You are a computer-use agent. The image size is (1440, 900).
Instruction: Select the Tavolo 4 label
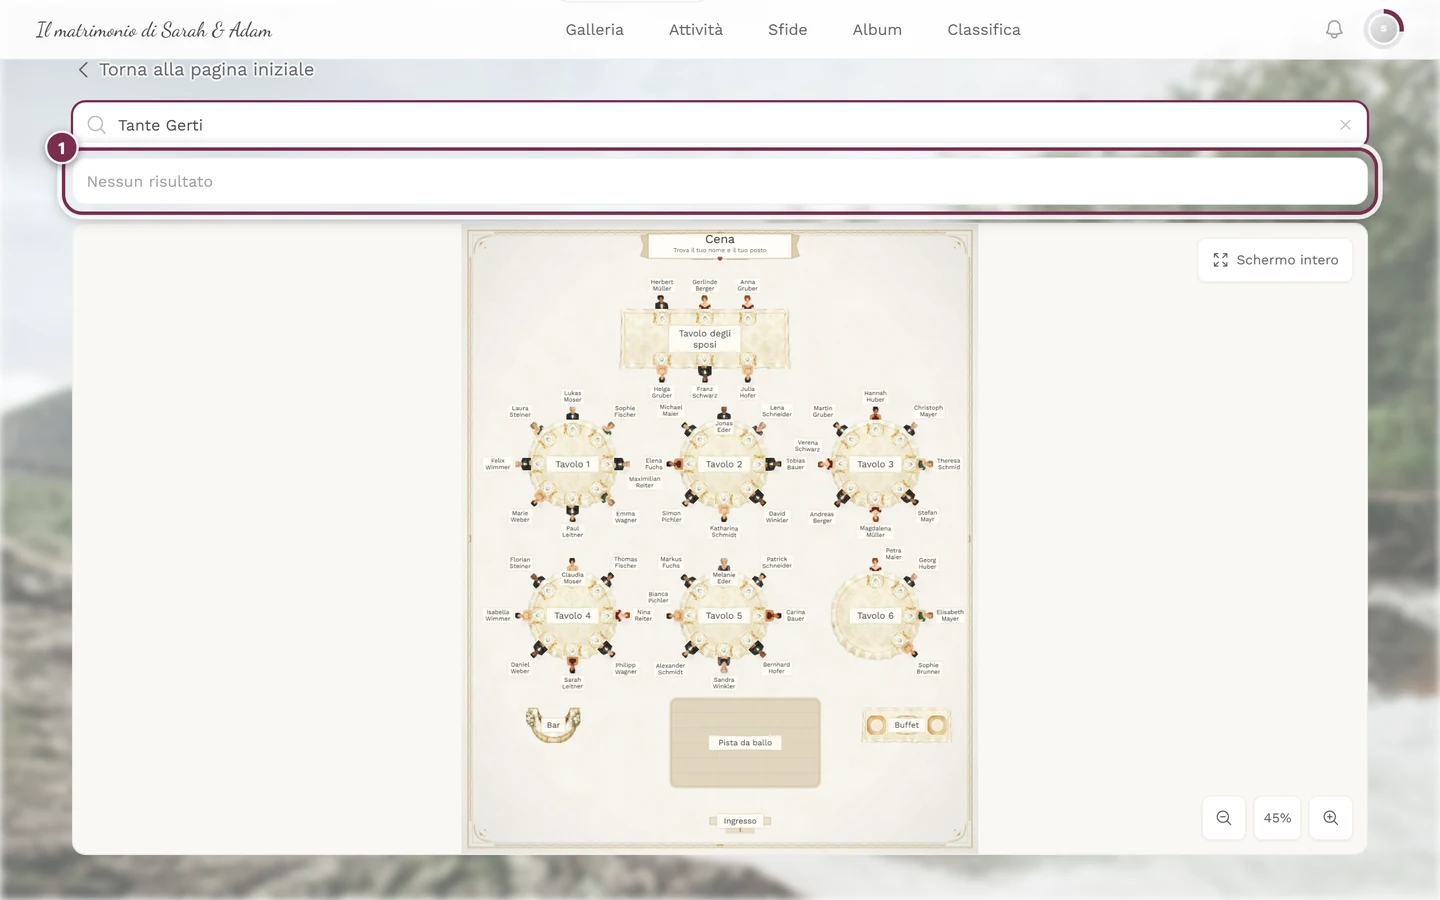click(572, 616)
